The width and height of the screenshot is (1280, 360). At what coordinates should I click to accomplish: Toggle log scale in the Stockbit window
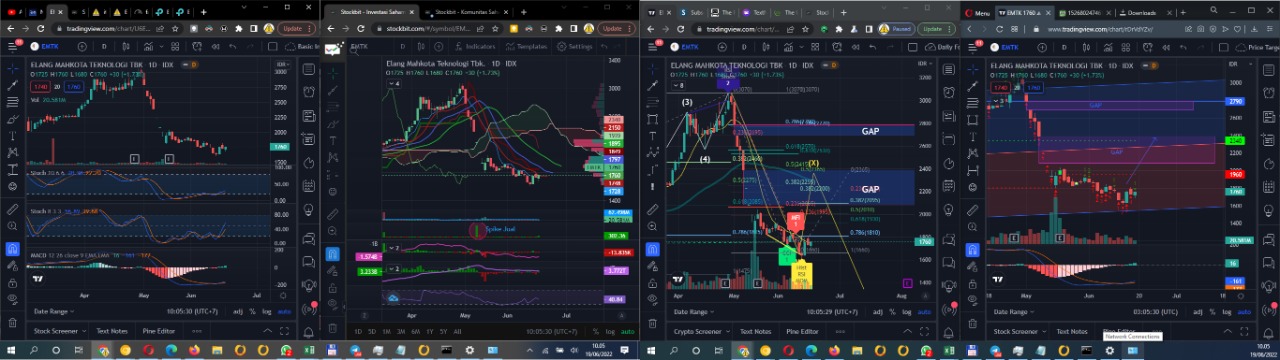click(610, 332)
